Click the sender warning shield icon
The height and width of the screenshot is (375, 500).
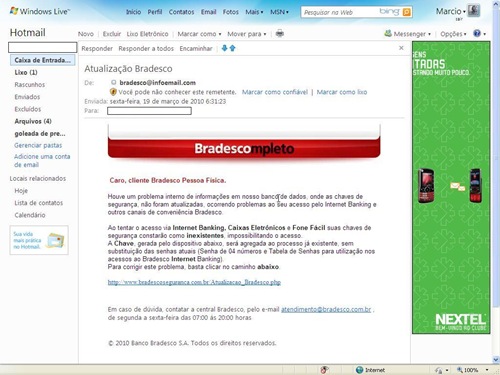coord(113,92)
